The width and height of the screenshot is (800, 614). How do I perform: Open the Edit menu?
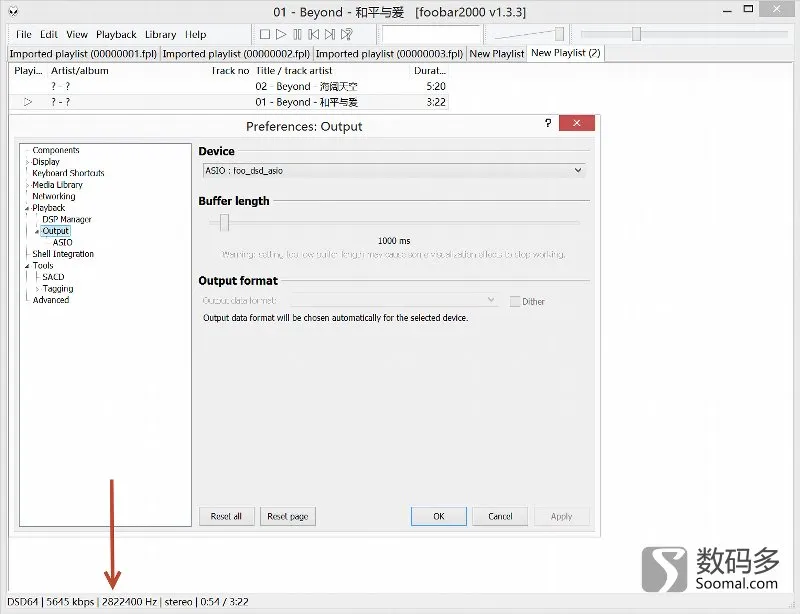pyautogui.click(x=48, y=34)
